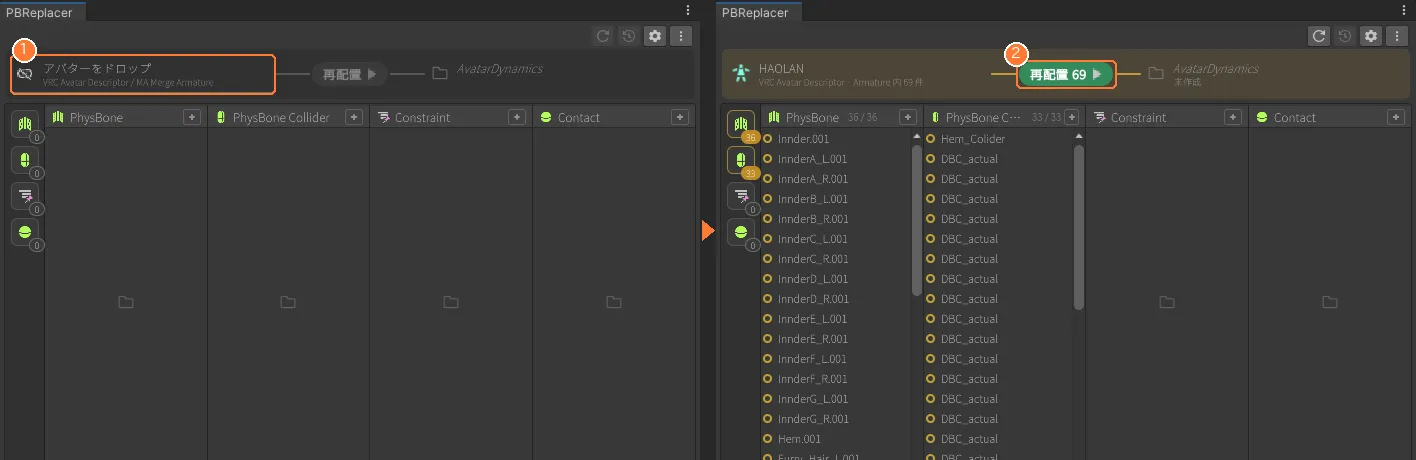Click the PhysBone list scroll-up arrow

(917, 137)
